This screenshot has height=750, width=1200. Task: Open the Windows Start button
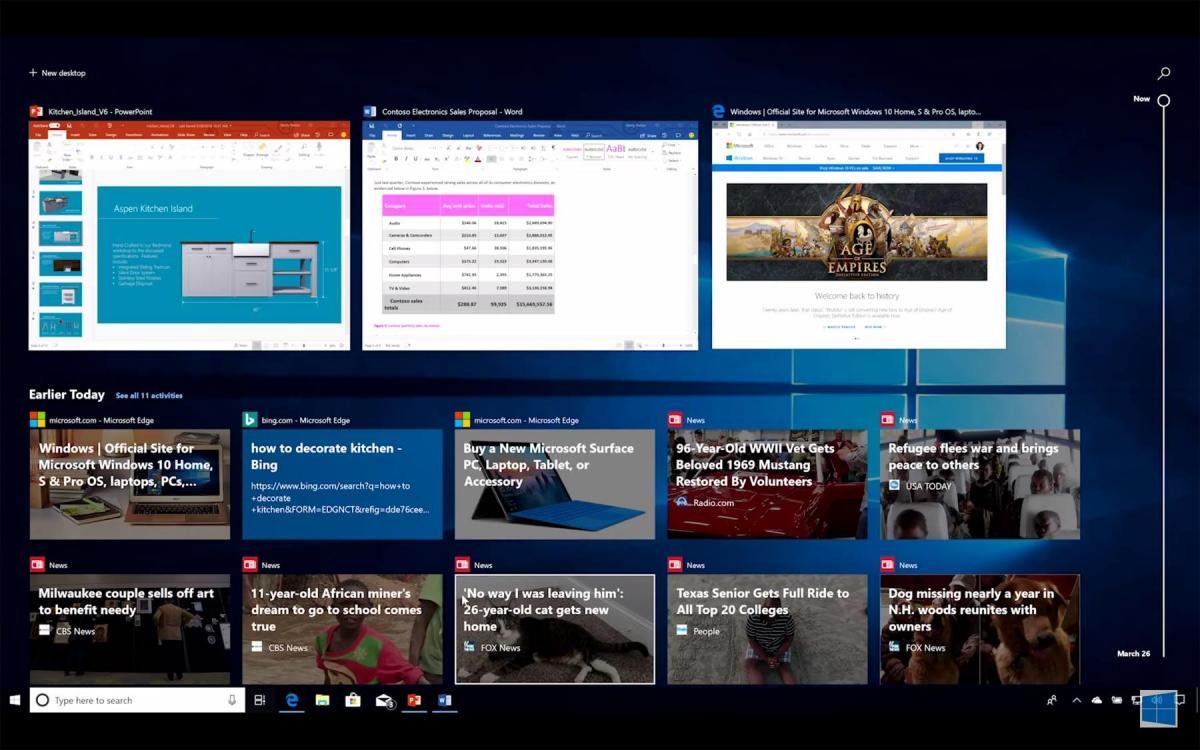point(15,700)
